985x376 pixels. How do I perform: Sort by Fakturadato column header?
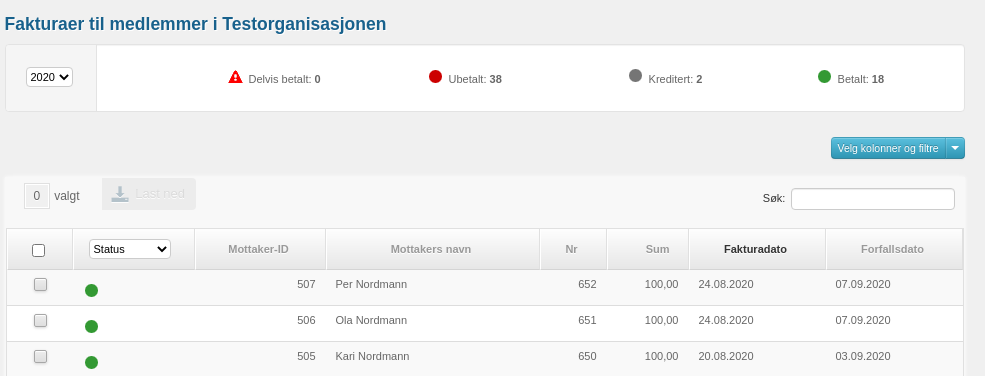[x=755, y=249]
